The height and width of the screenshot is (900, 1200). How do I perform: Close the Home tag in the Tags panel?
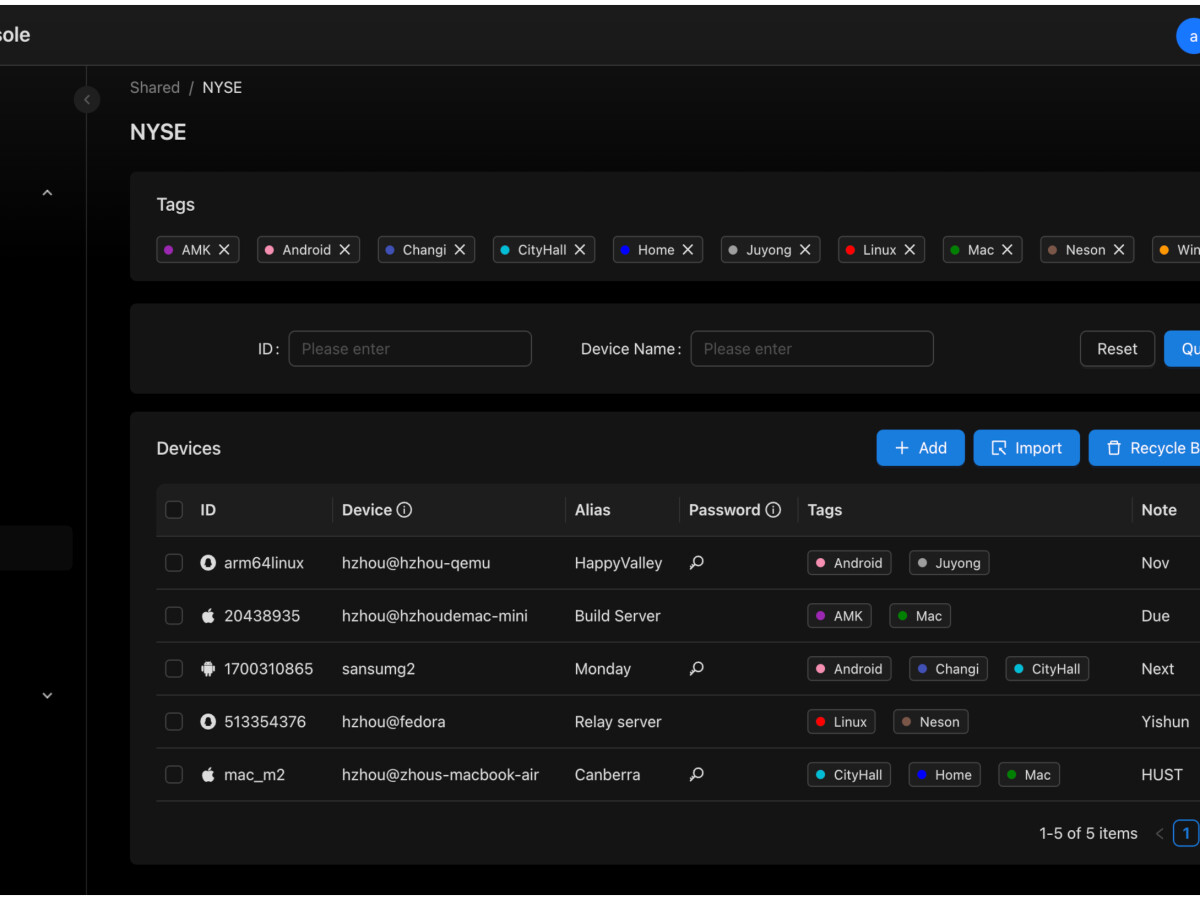click(x=688, y=250)
